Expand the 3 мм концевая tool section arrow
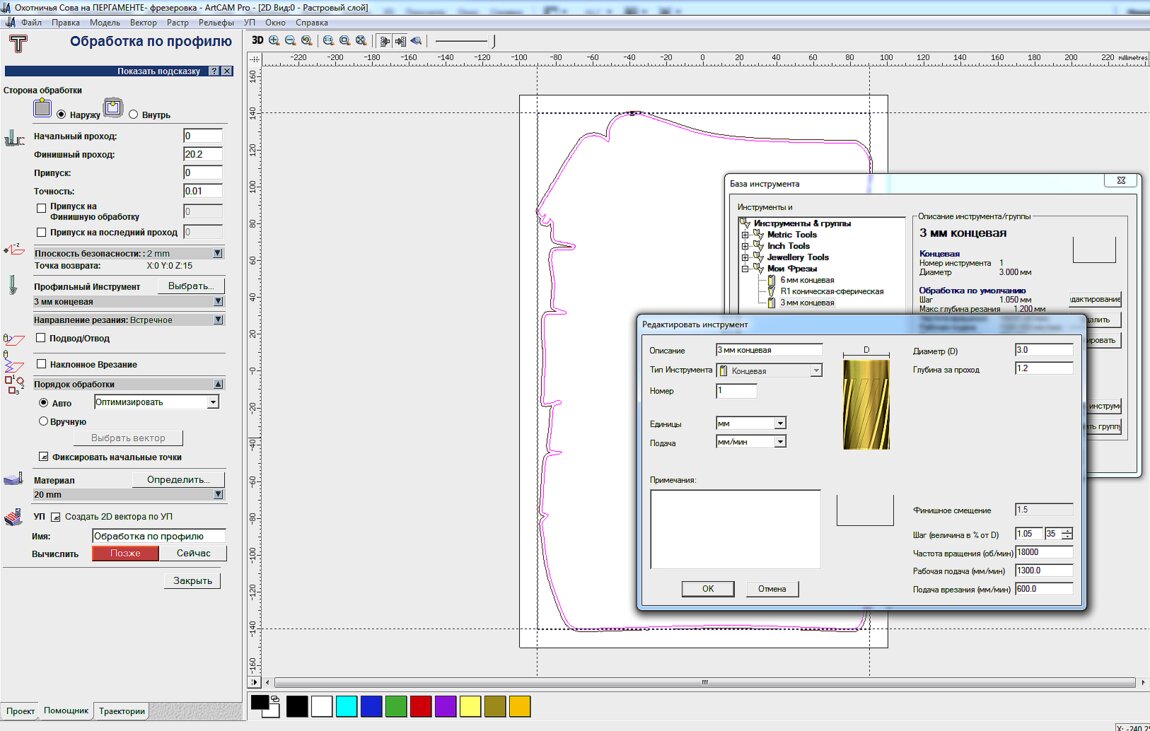This screenshot has height=731, width=1150. 218,301
